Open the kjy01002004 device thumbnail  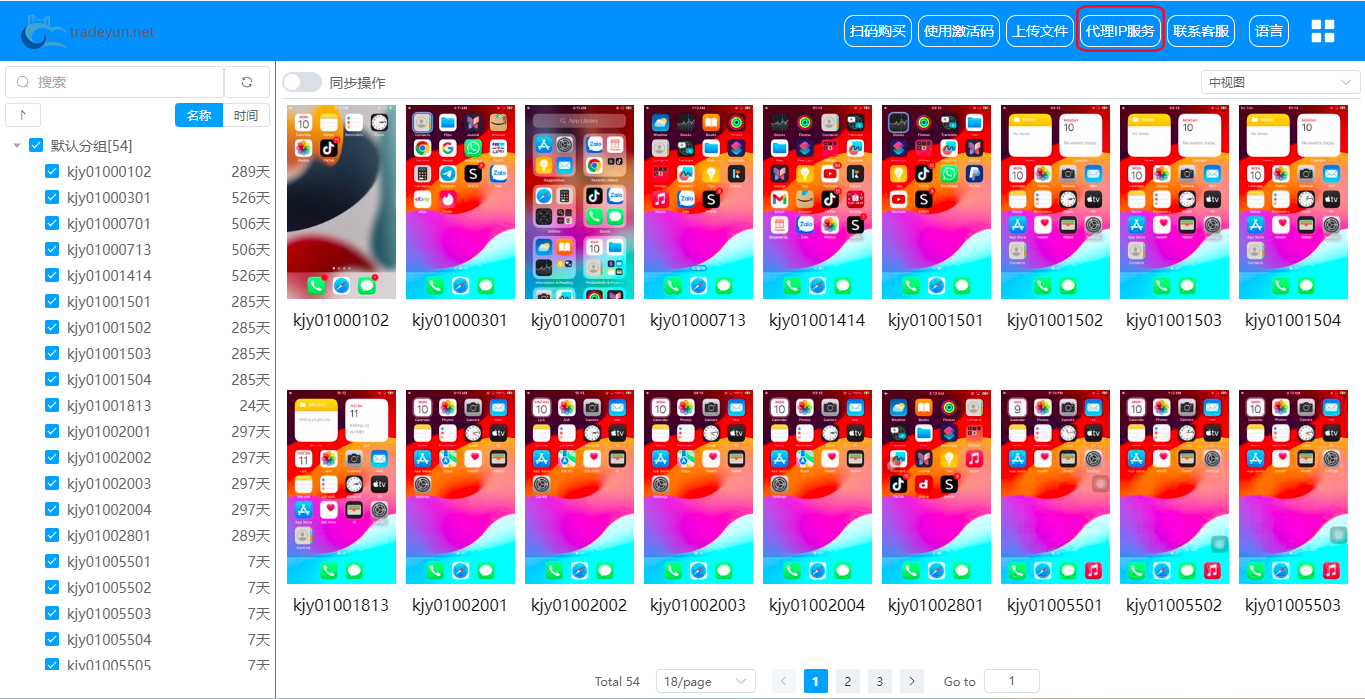pos(817,487)
